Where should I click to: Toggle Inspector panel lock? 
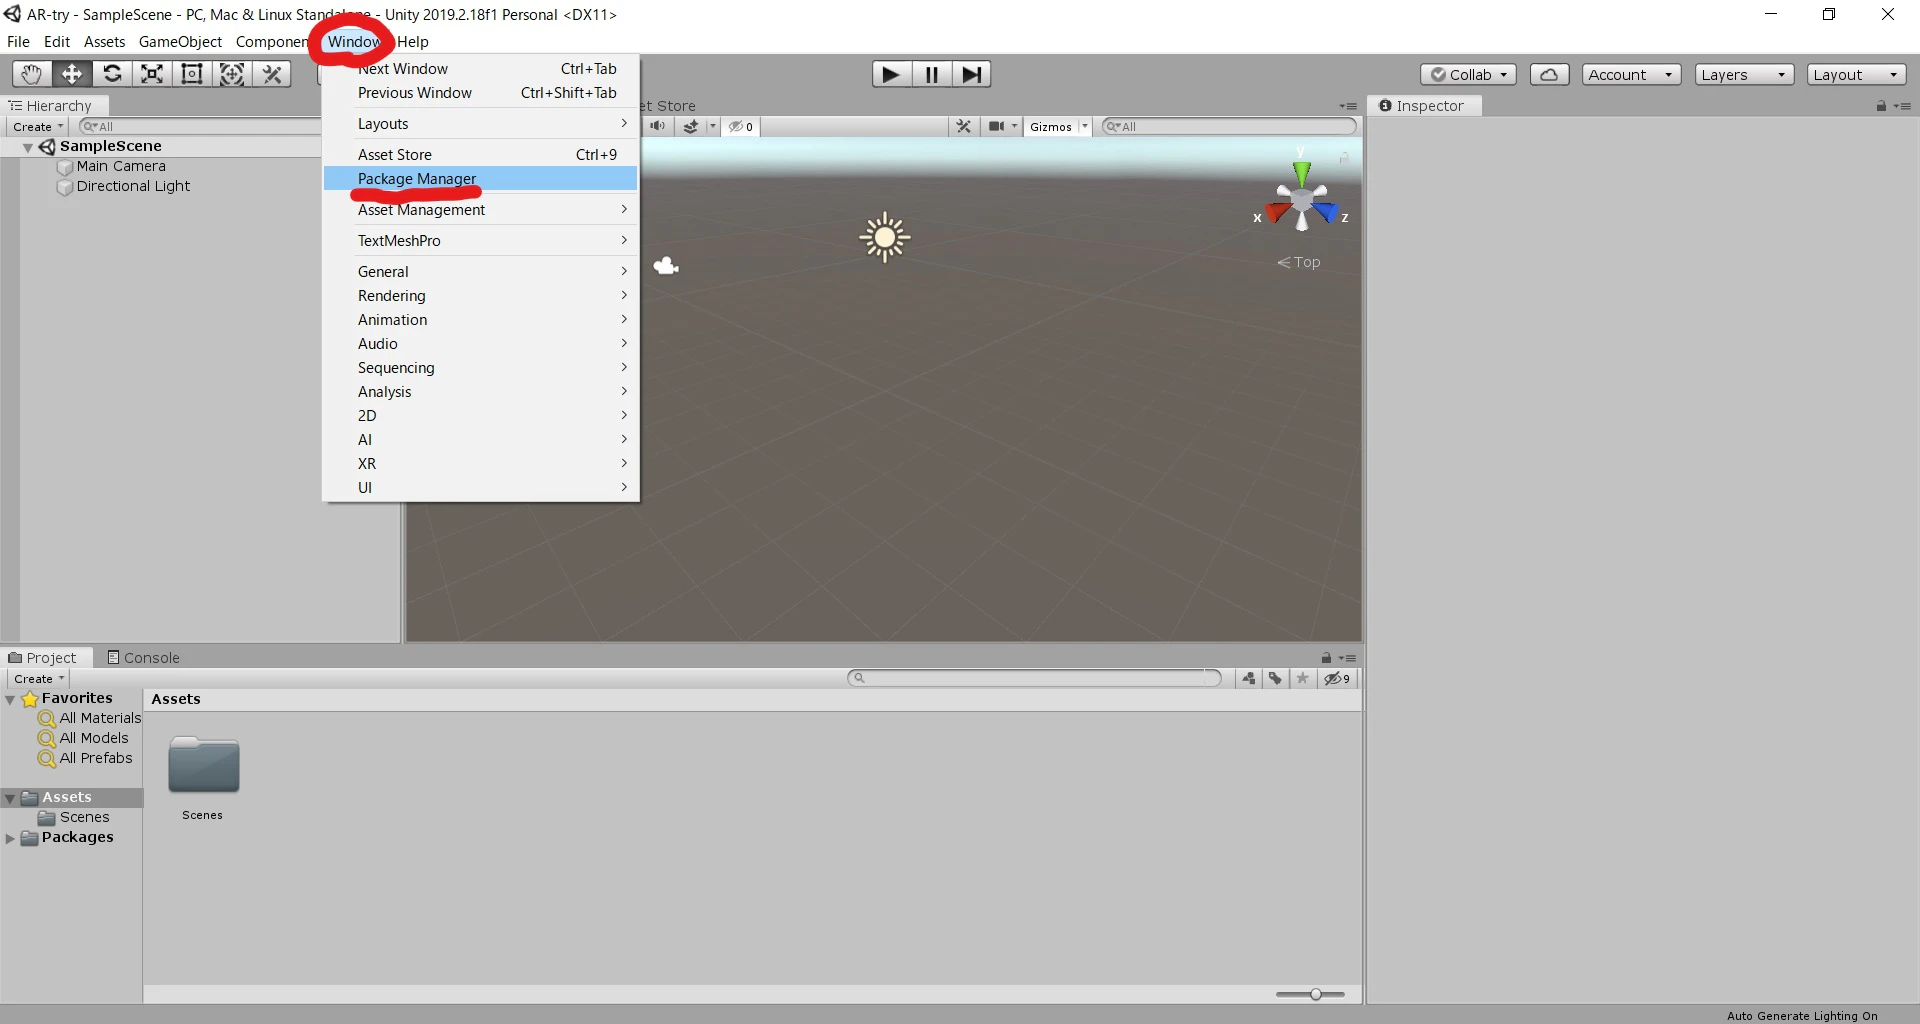[1881, 106]
